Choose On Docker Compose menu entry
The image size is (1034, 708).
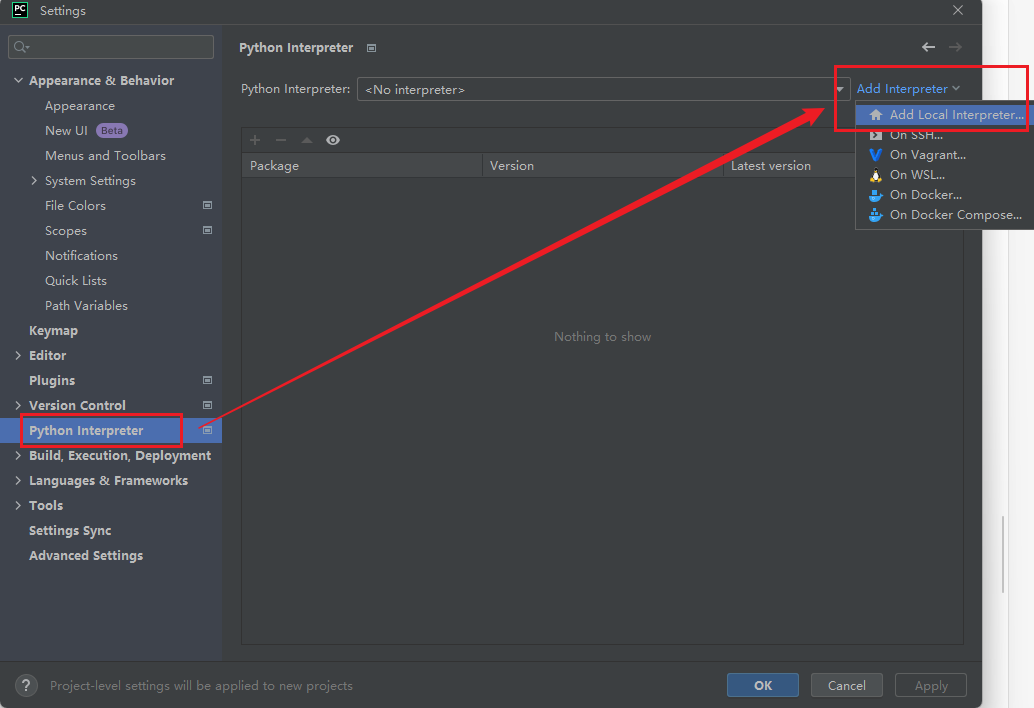tap(944, 215)
